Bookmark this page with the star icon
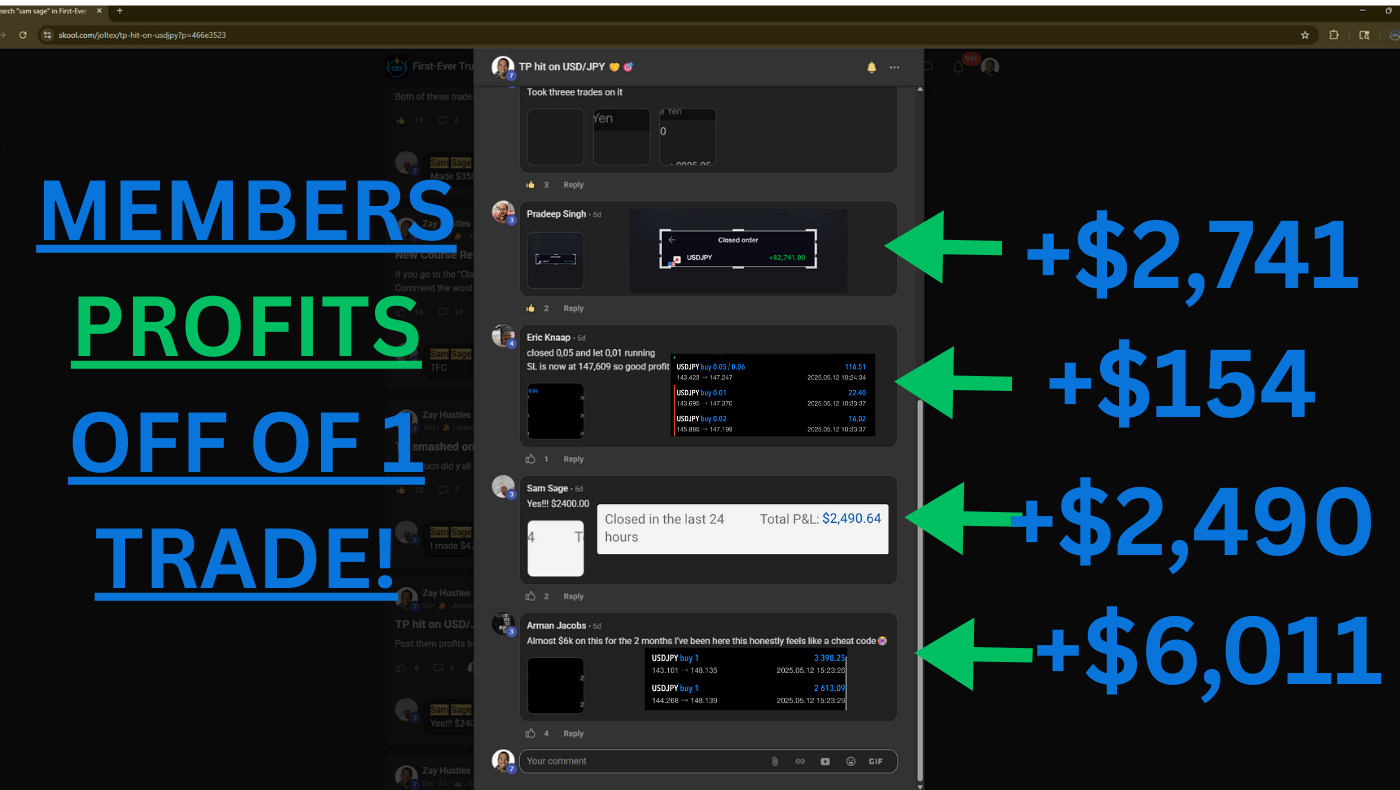 (1305, 34)
